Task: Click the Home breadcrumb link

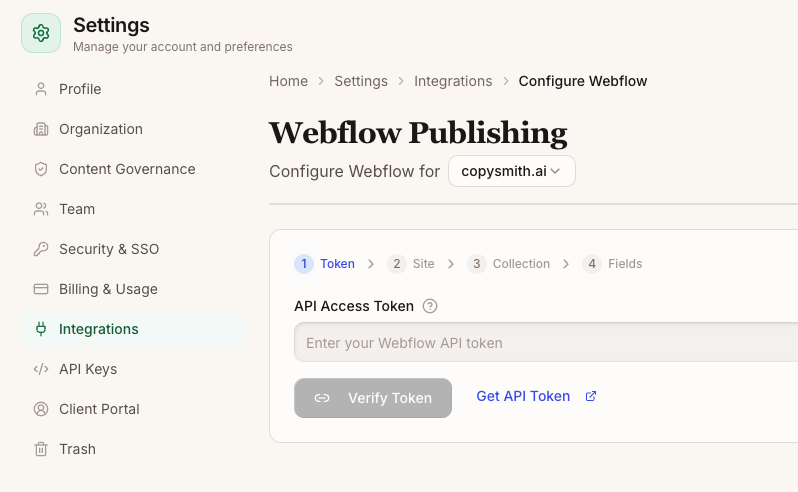Action: [288, 81]
